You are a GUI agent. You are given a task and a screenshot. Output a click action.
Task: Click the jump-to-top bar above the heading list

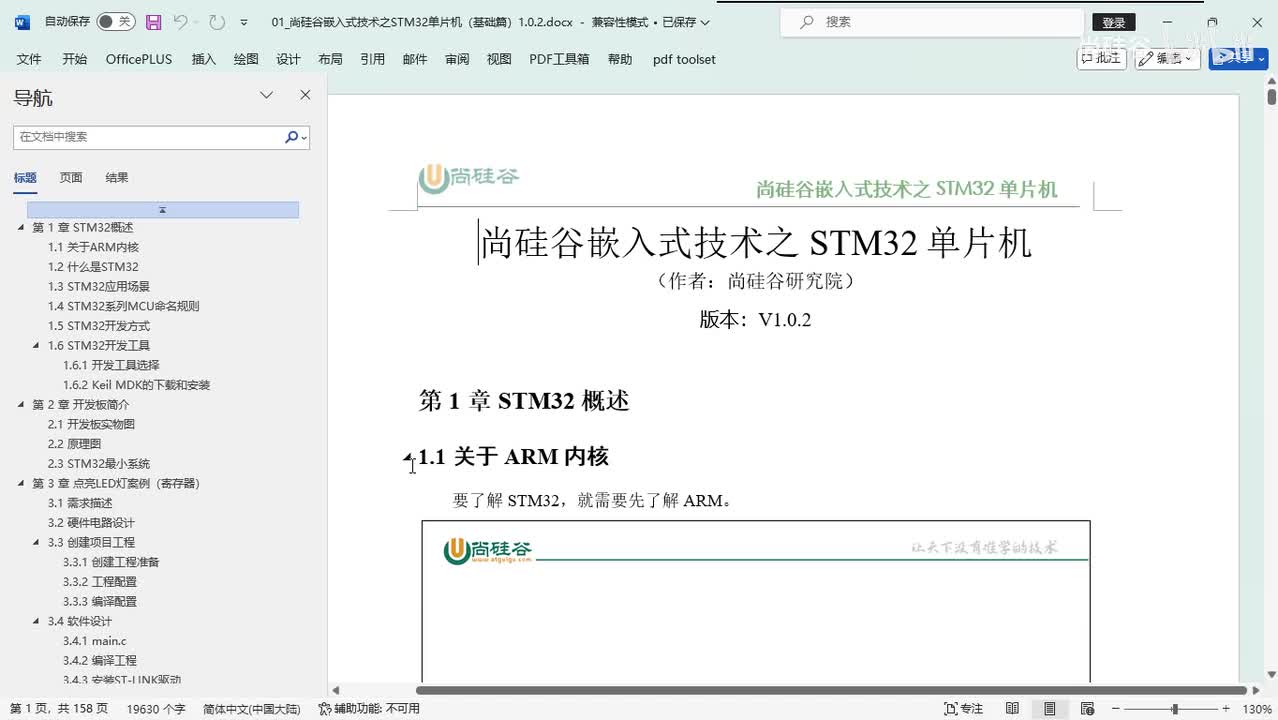pos(163,210)
